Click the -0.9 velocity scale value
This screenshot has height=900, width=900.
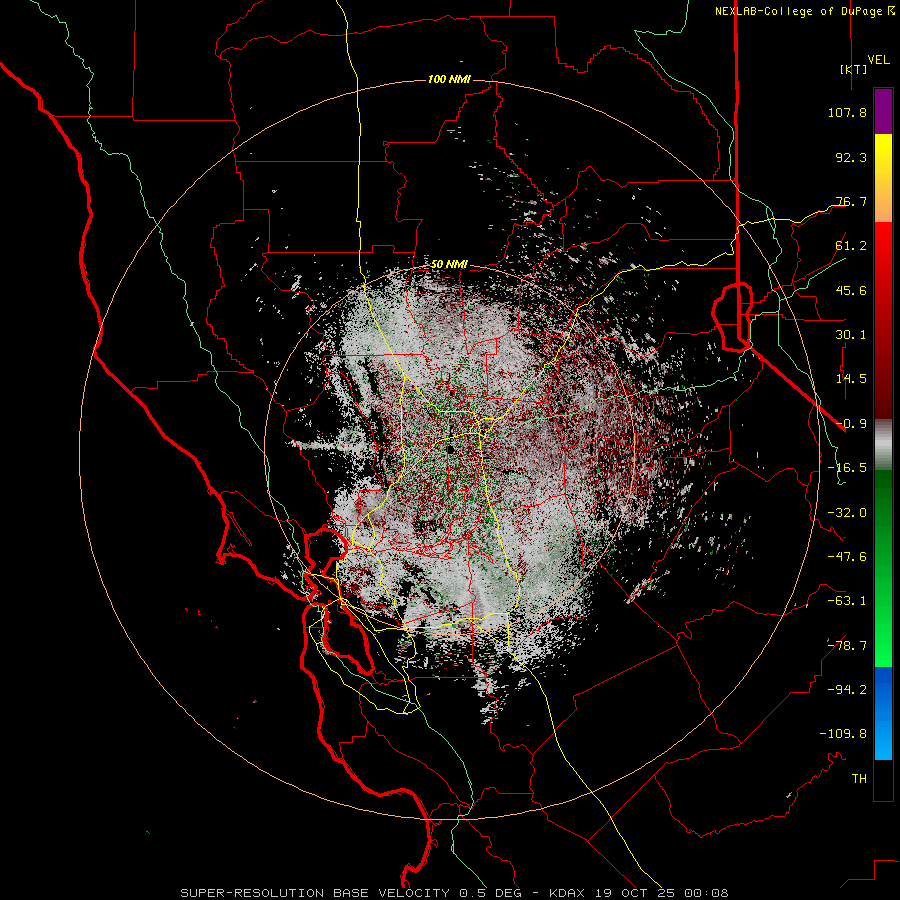[x=851, y=424]
